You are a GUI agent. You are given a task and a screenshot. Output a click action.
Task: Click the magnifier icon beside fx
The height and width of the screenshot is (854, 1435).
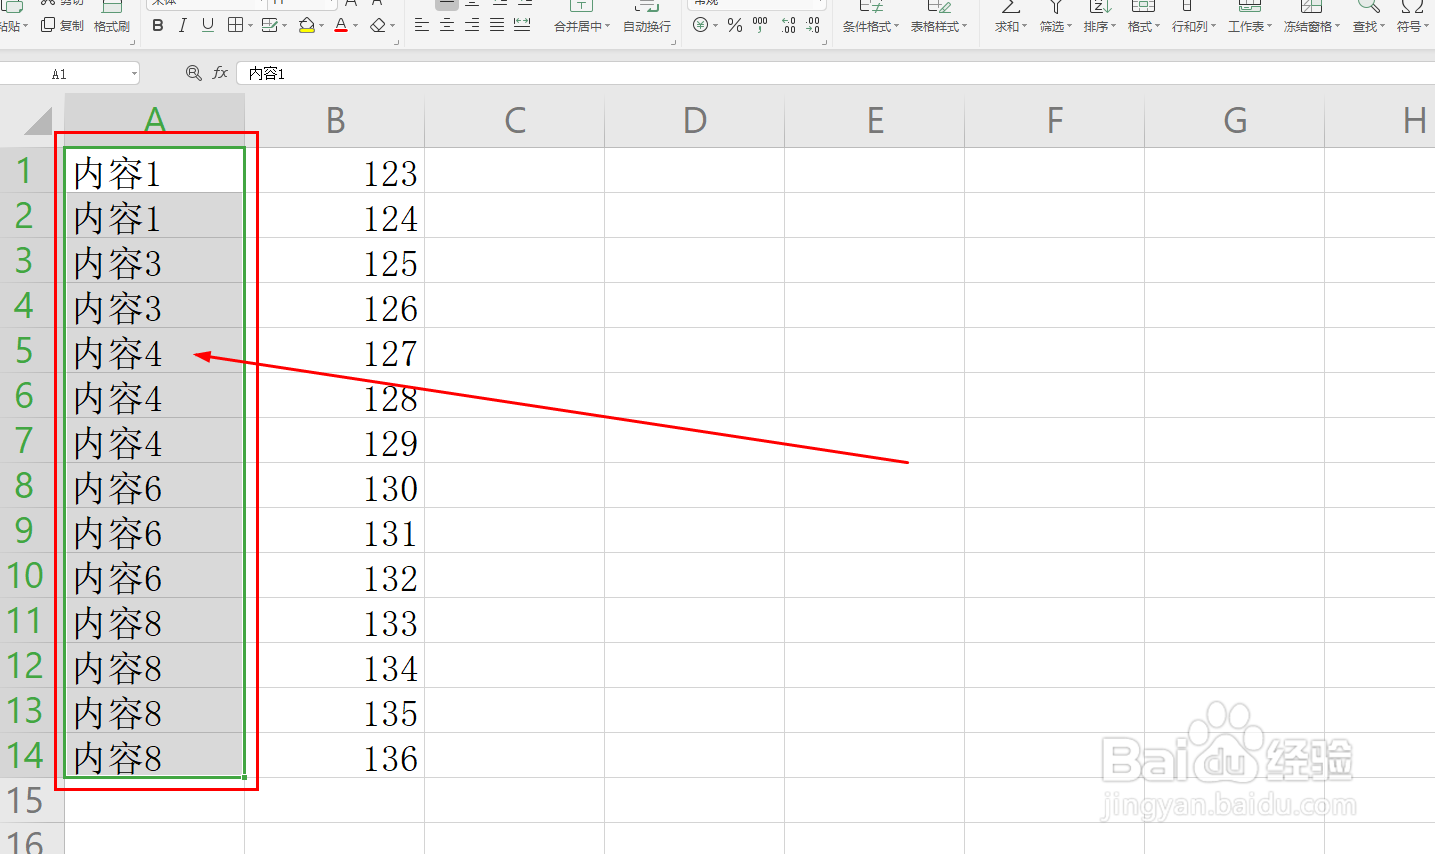[193, 73]
